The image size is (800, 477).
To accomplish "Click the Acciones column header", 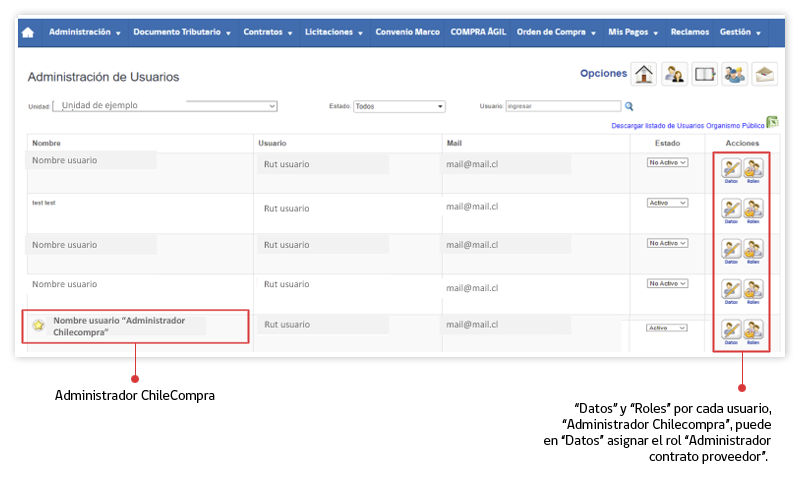I will point(742,143).
